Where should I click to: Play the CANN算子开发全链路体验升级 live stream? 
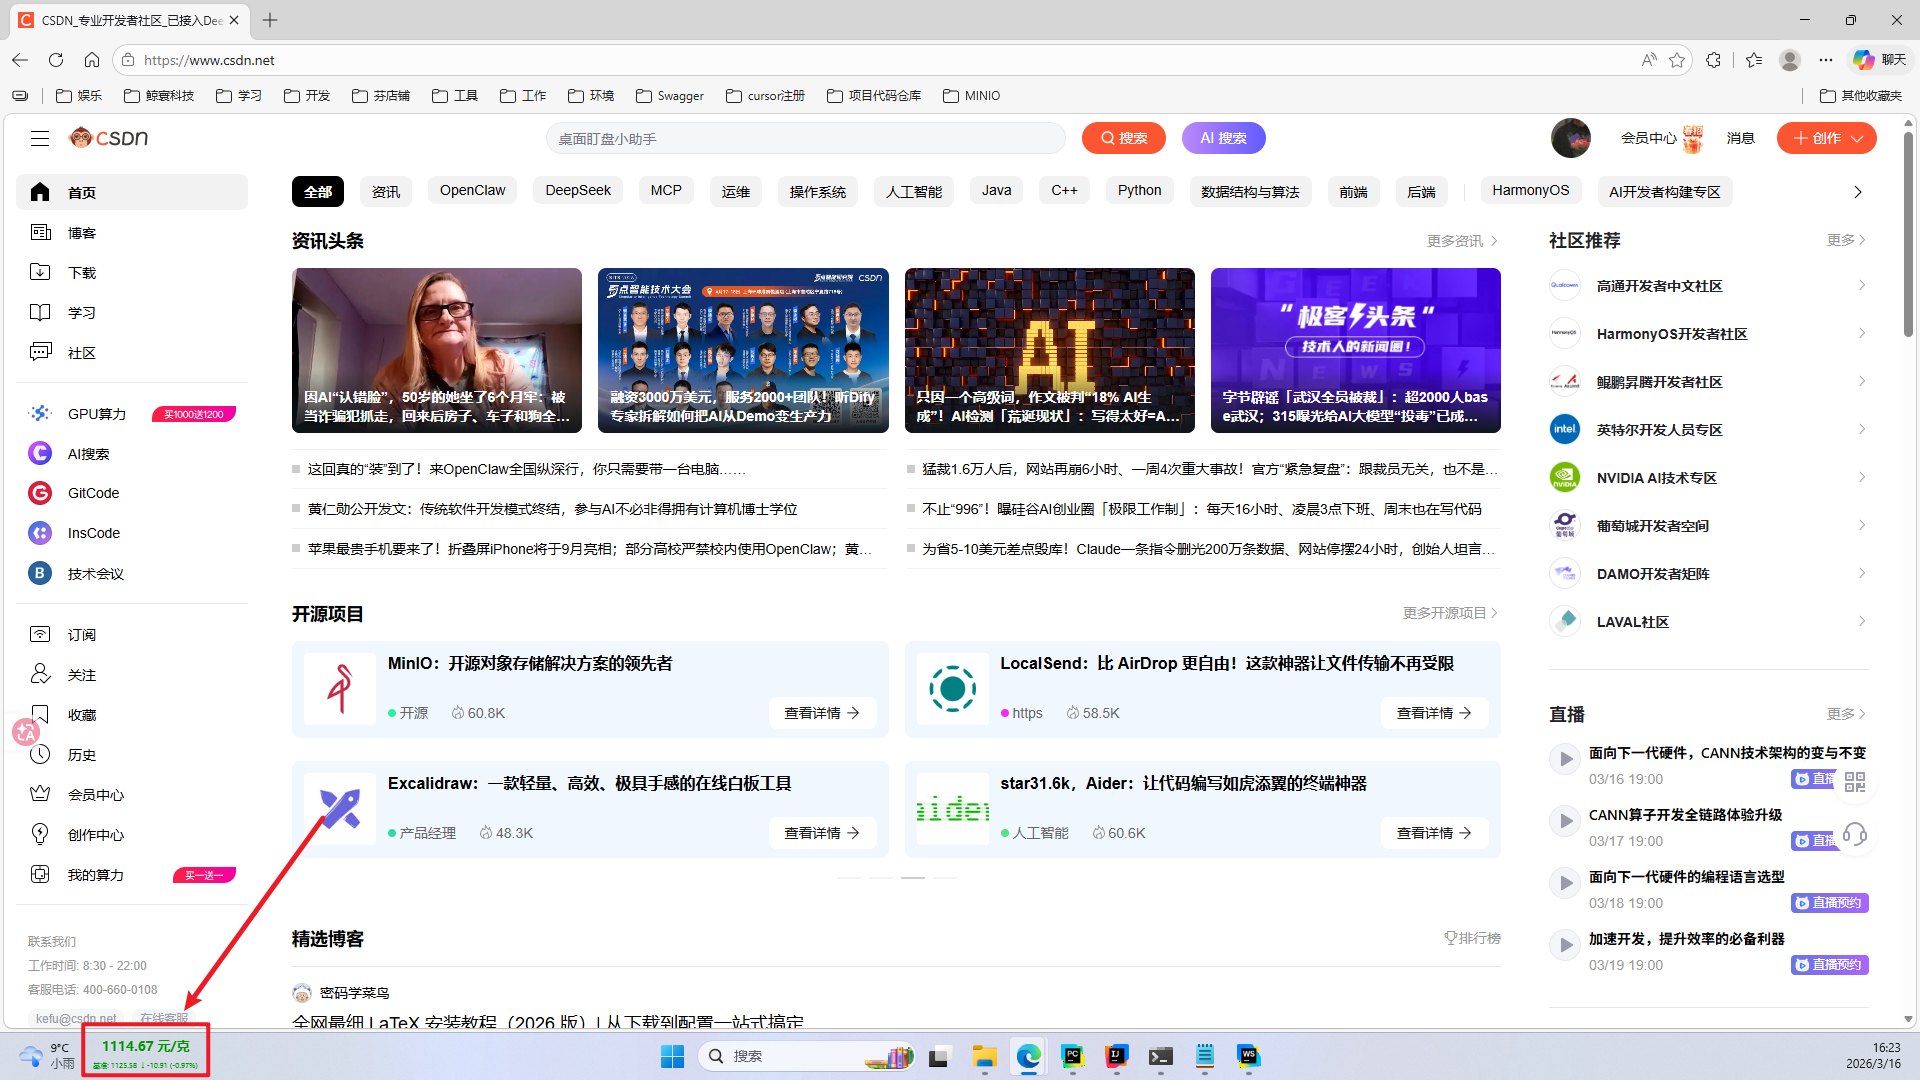click(x=1565, y=821)
